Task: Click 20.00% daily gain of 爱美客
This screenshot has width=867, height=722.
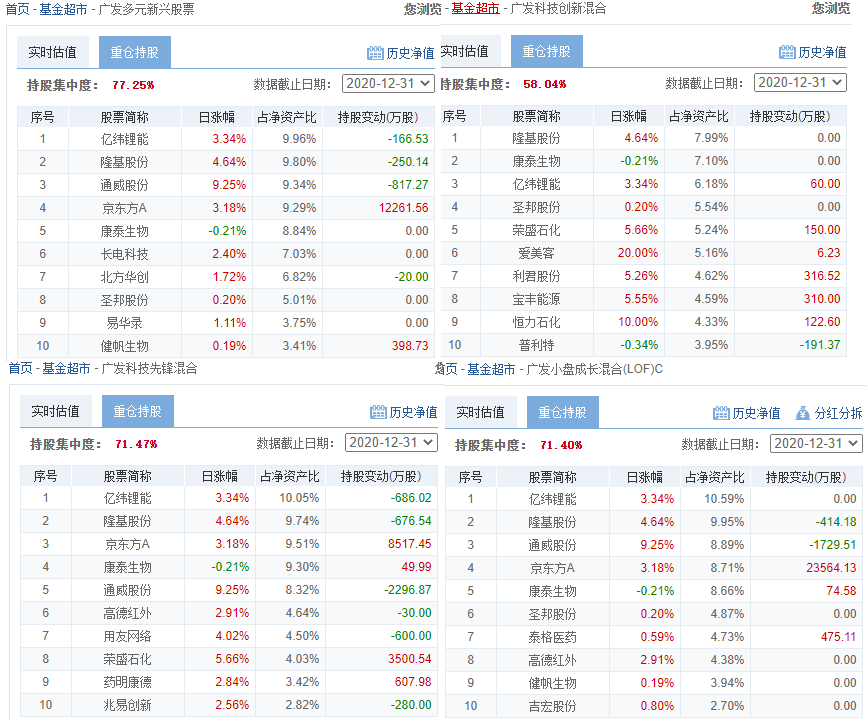Action: pyautogui.click(x=638, y=253)
